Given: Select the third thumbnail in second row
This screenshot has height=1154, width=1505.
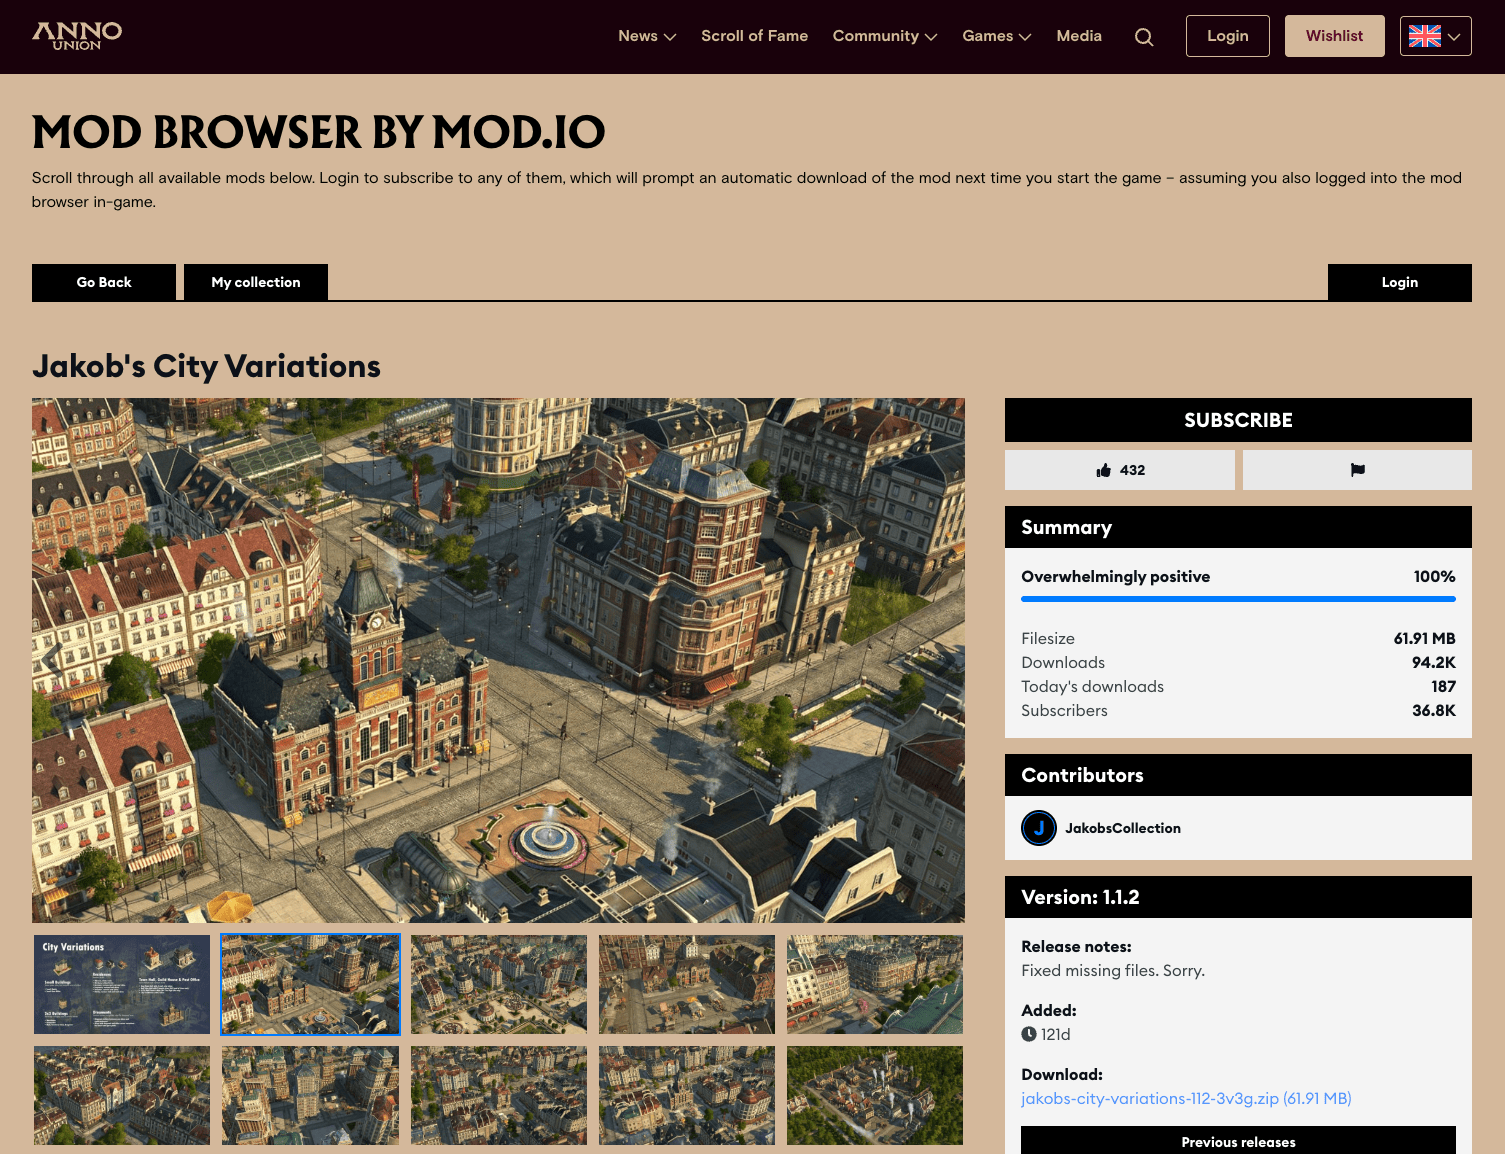Looking at the screenshot, I should [499, 1096].
